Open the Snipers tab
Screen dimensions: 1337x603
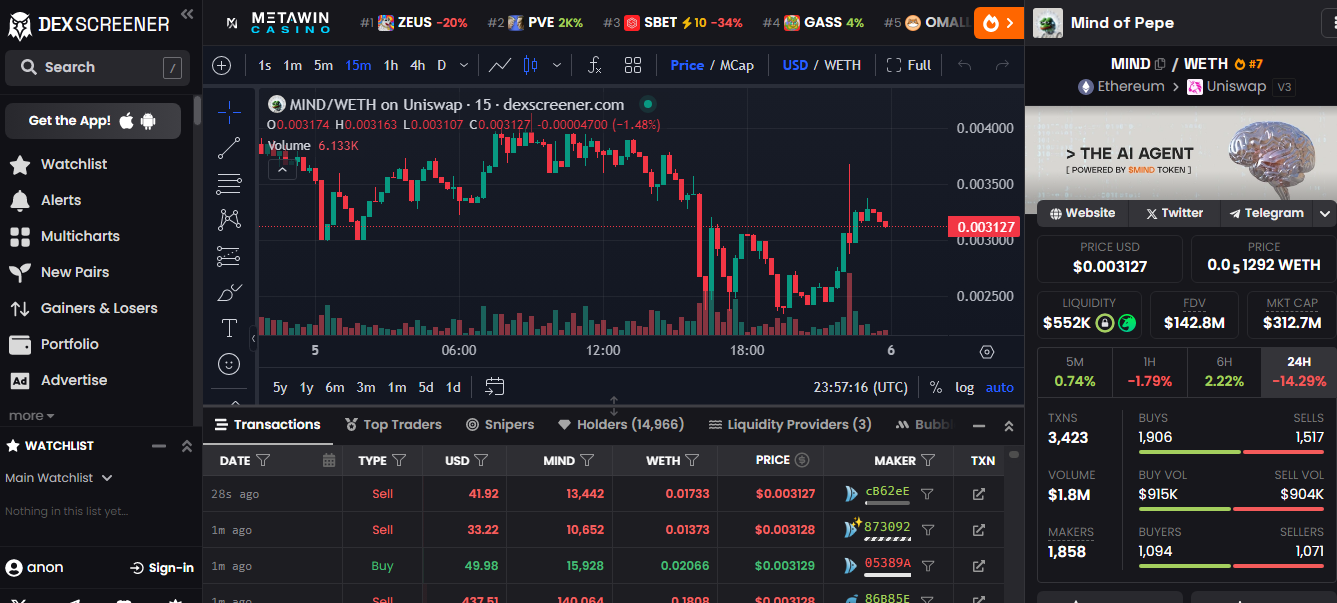[500, 424]
